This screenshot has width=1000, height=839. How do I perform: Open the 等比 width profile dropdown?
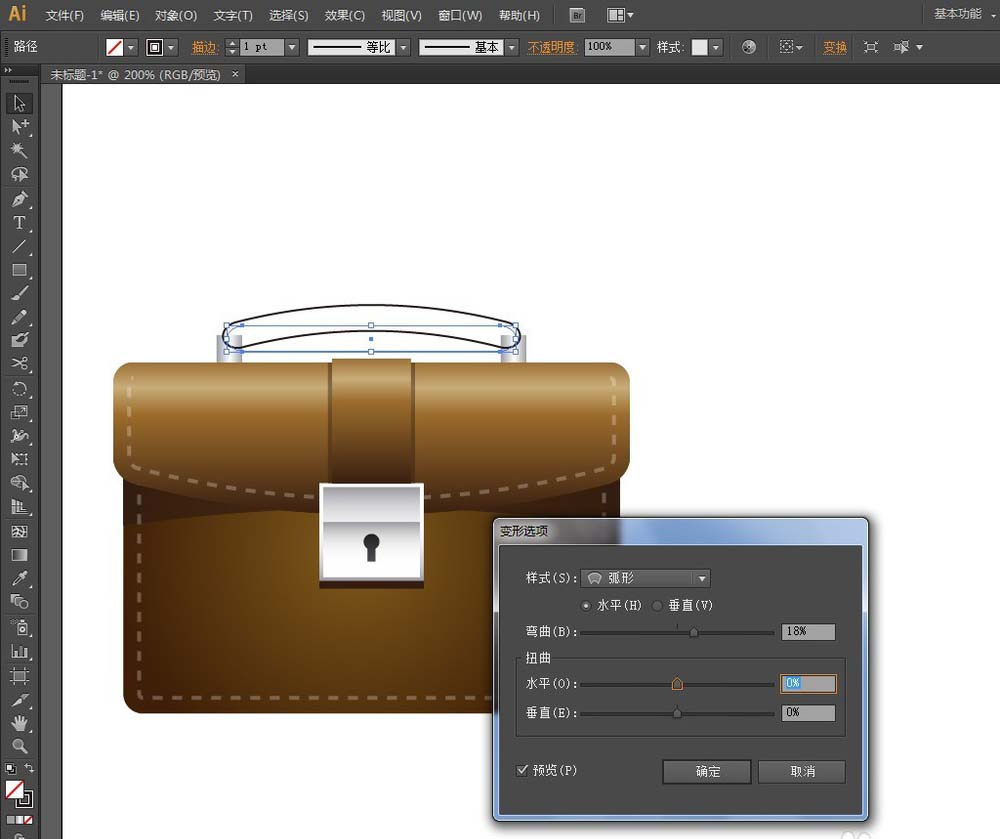pos(404,47)
